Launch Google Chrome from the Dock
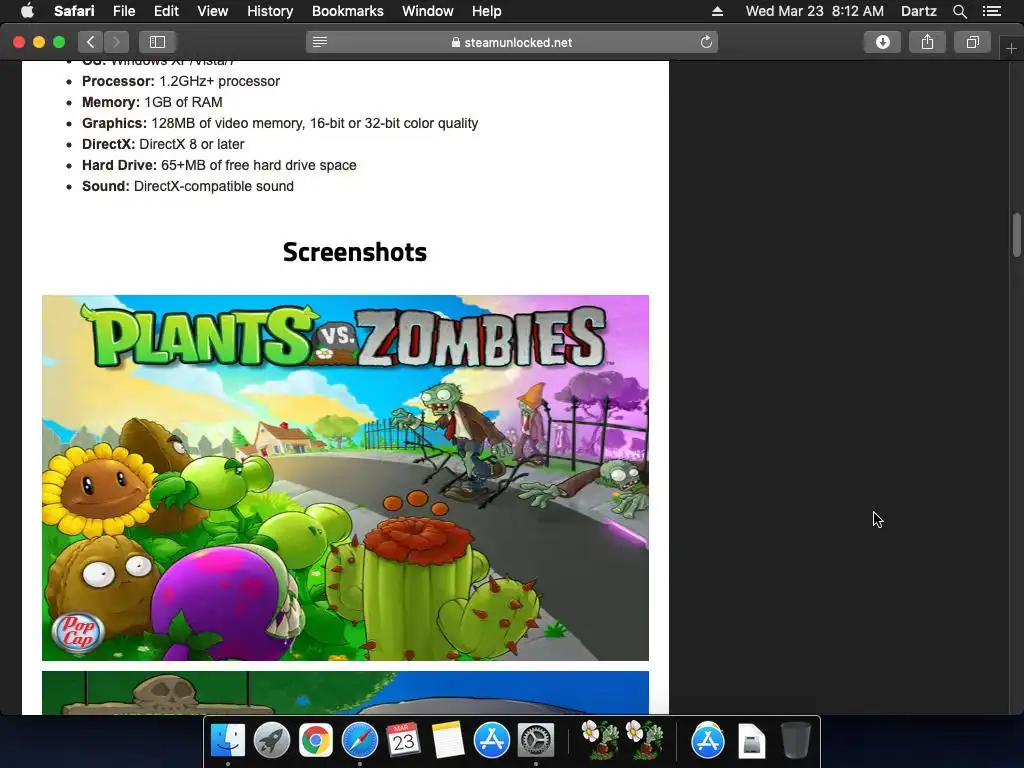 tap(315, 740)
